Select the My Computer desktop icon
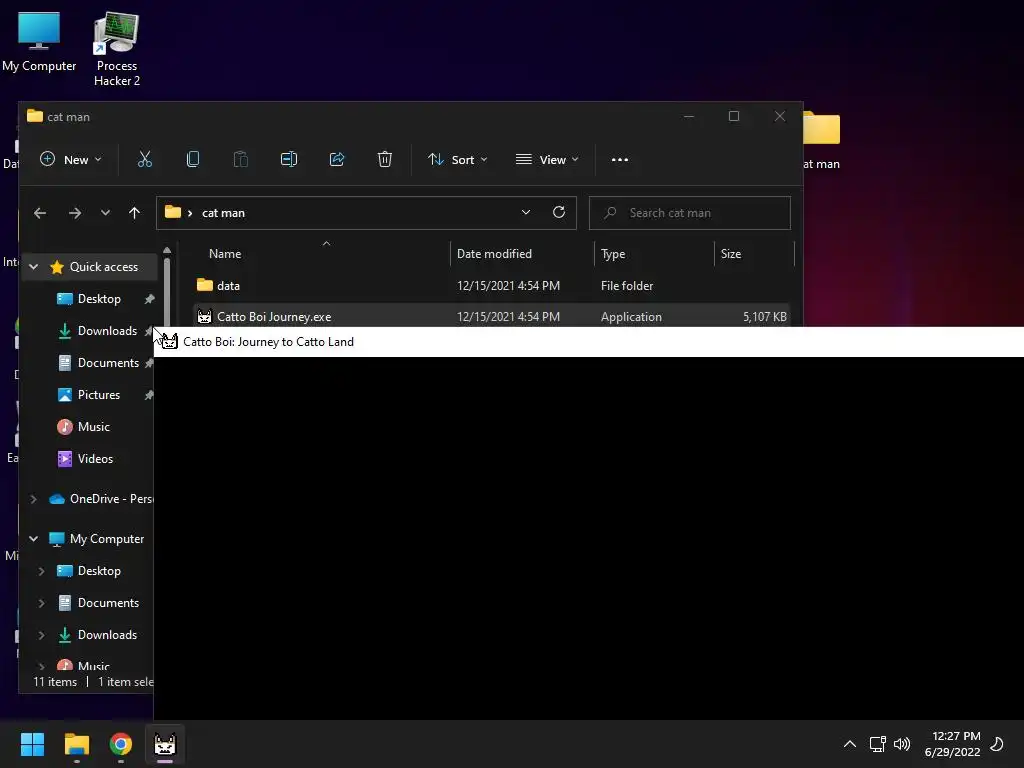 click(x=39, y=42)
